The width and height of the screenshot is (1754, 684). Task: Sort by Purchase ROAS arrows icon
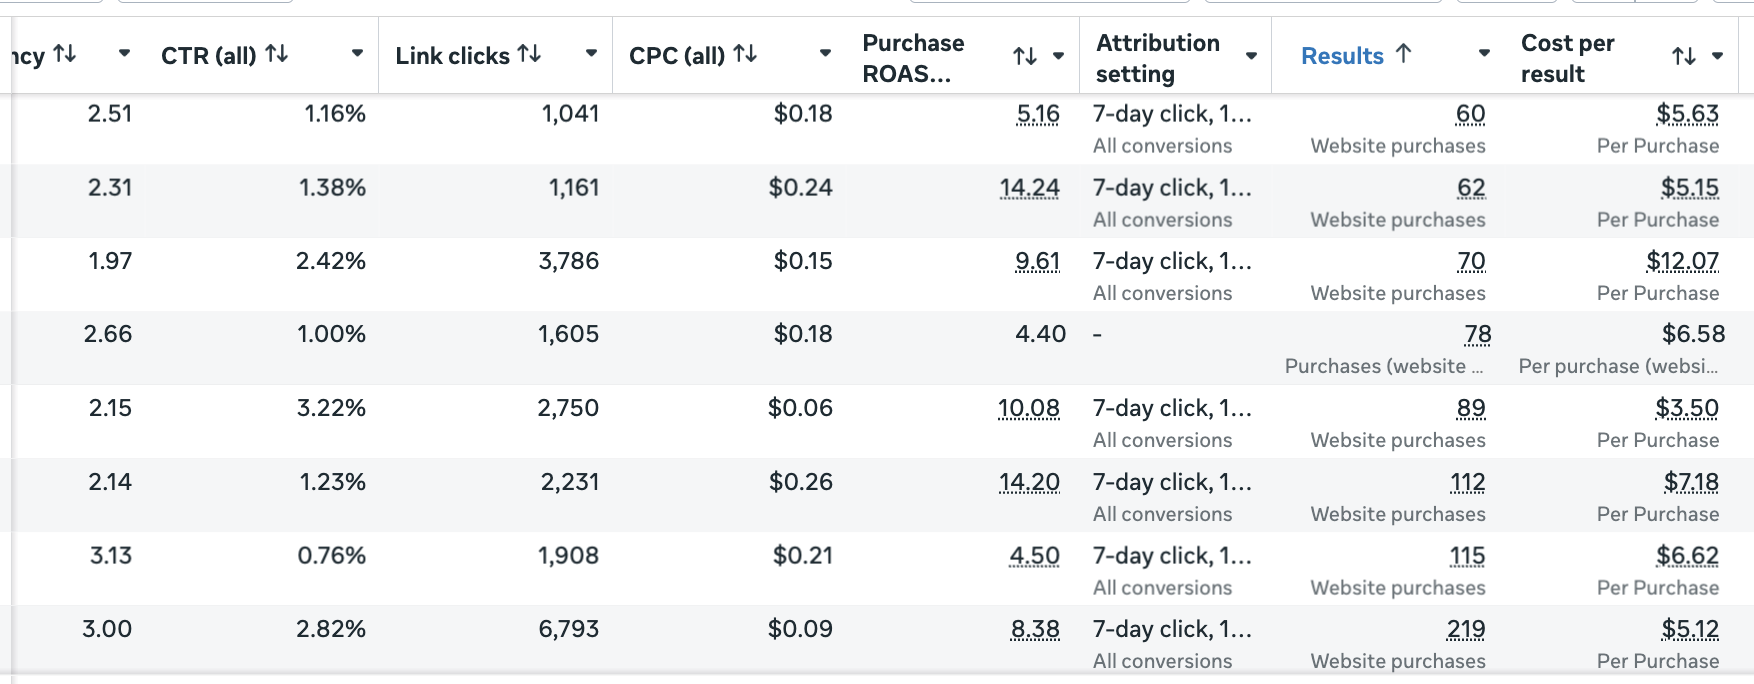coord(1025,57)
